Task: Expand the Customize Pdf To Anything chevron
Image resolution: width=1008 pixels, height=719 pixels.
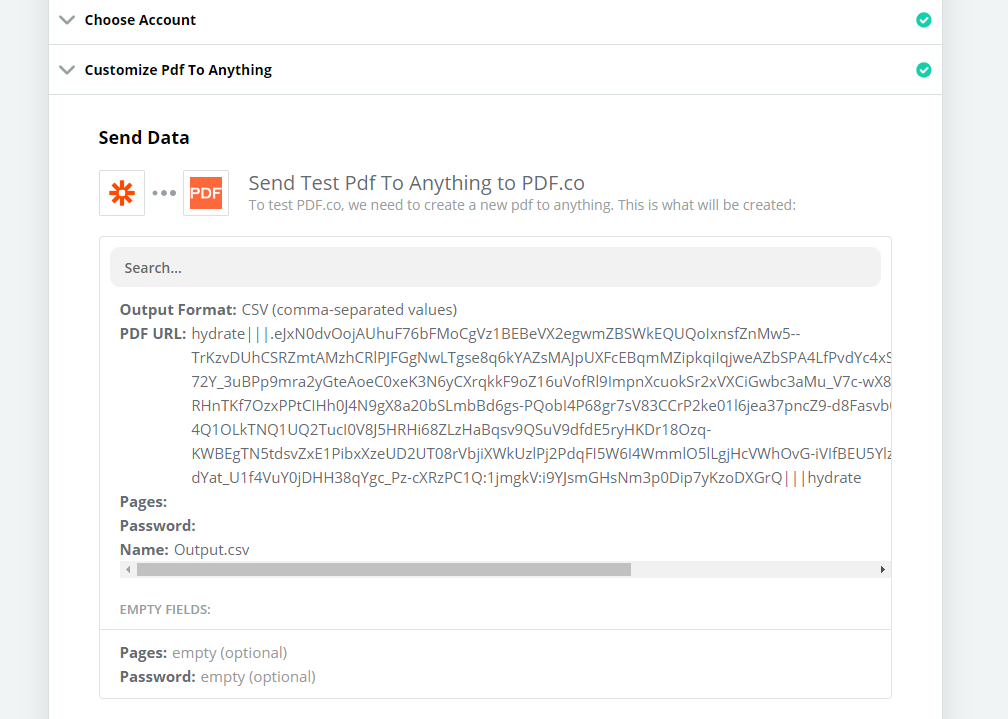Action: coord(67,69)
